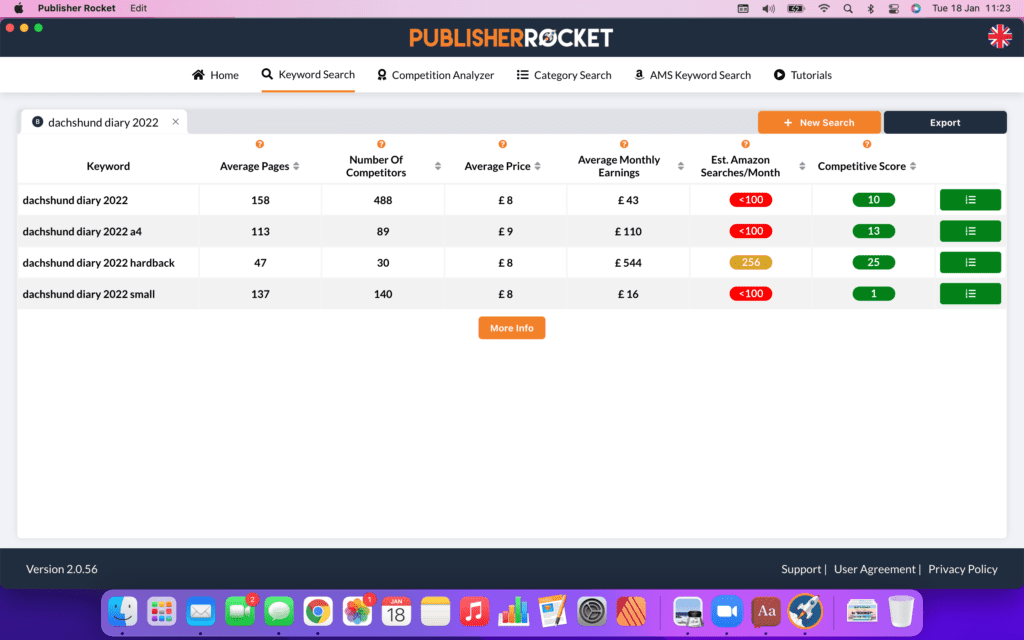The width and height of the screenshot is (1024, 640).
Task: Open the Edit menu
Action: pos(138,8)
